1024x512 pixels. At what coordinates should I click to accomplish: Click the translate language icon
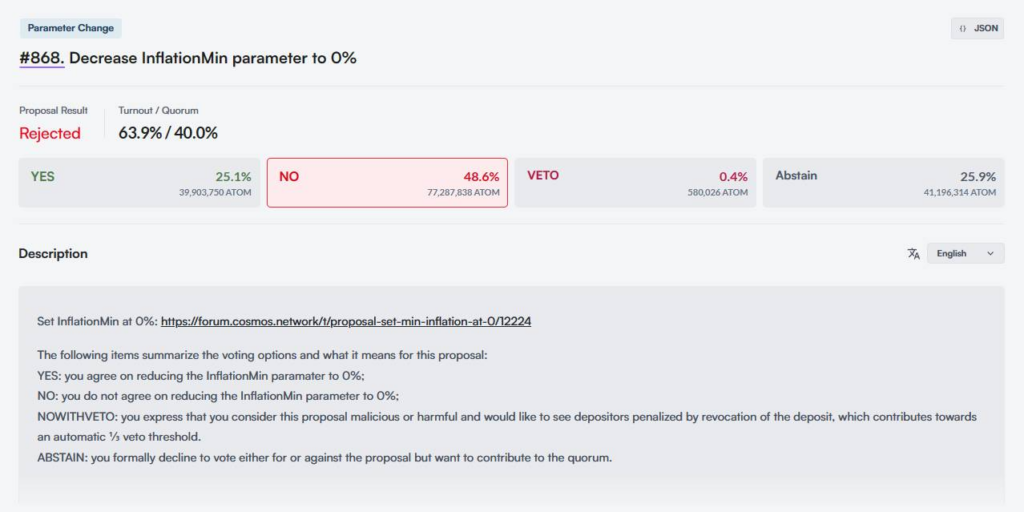(x=913, y=253)
